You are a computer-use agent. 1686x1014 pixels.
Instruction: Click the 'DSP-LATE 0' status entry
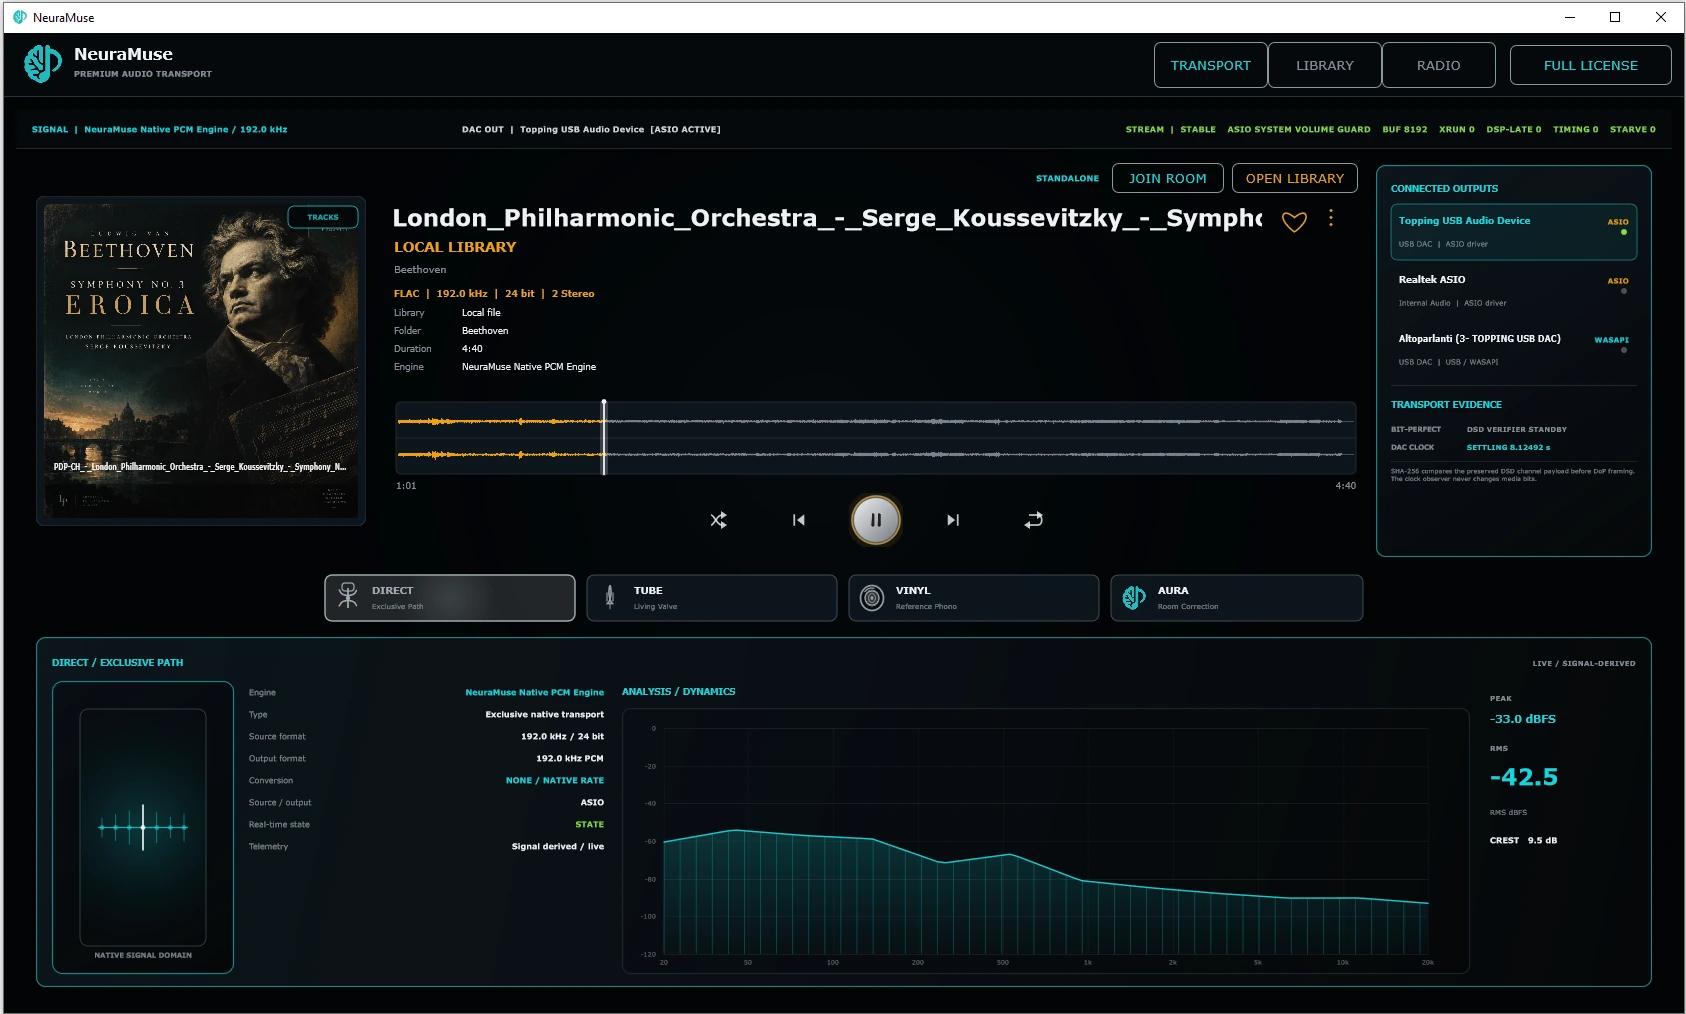1514,129
